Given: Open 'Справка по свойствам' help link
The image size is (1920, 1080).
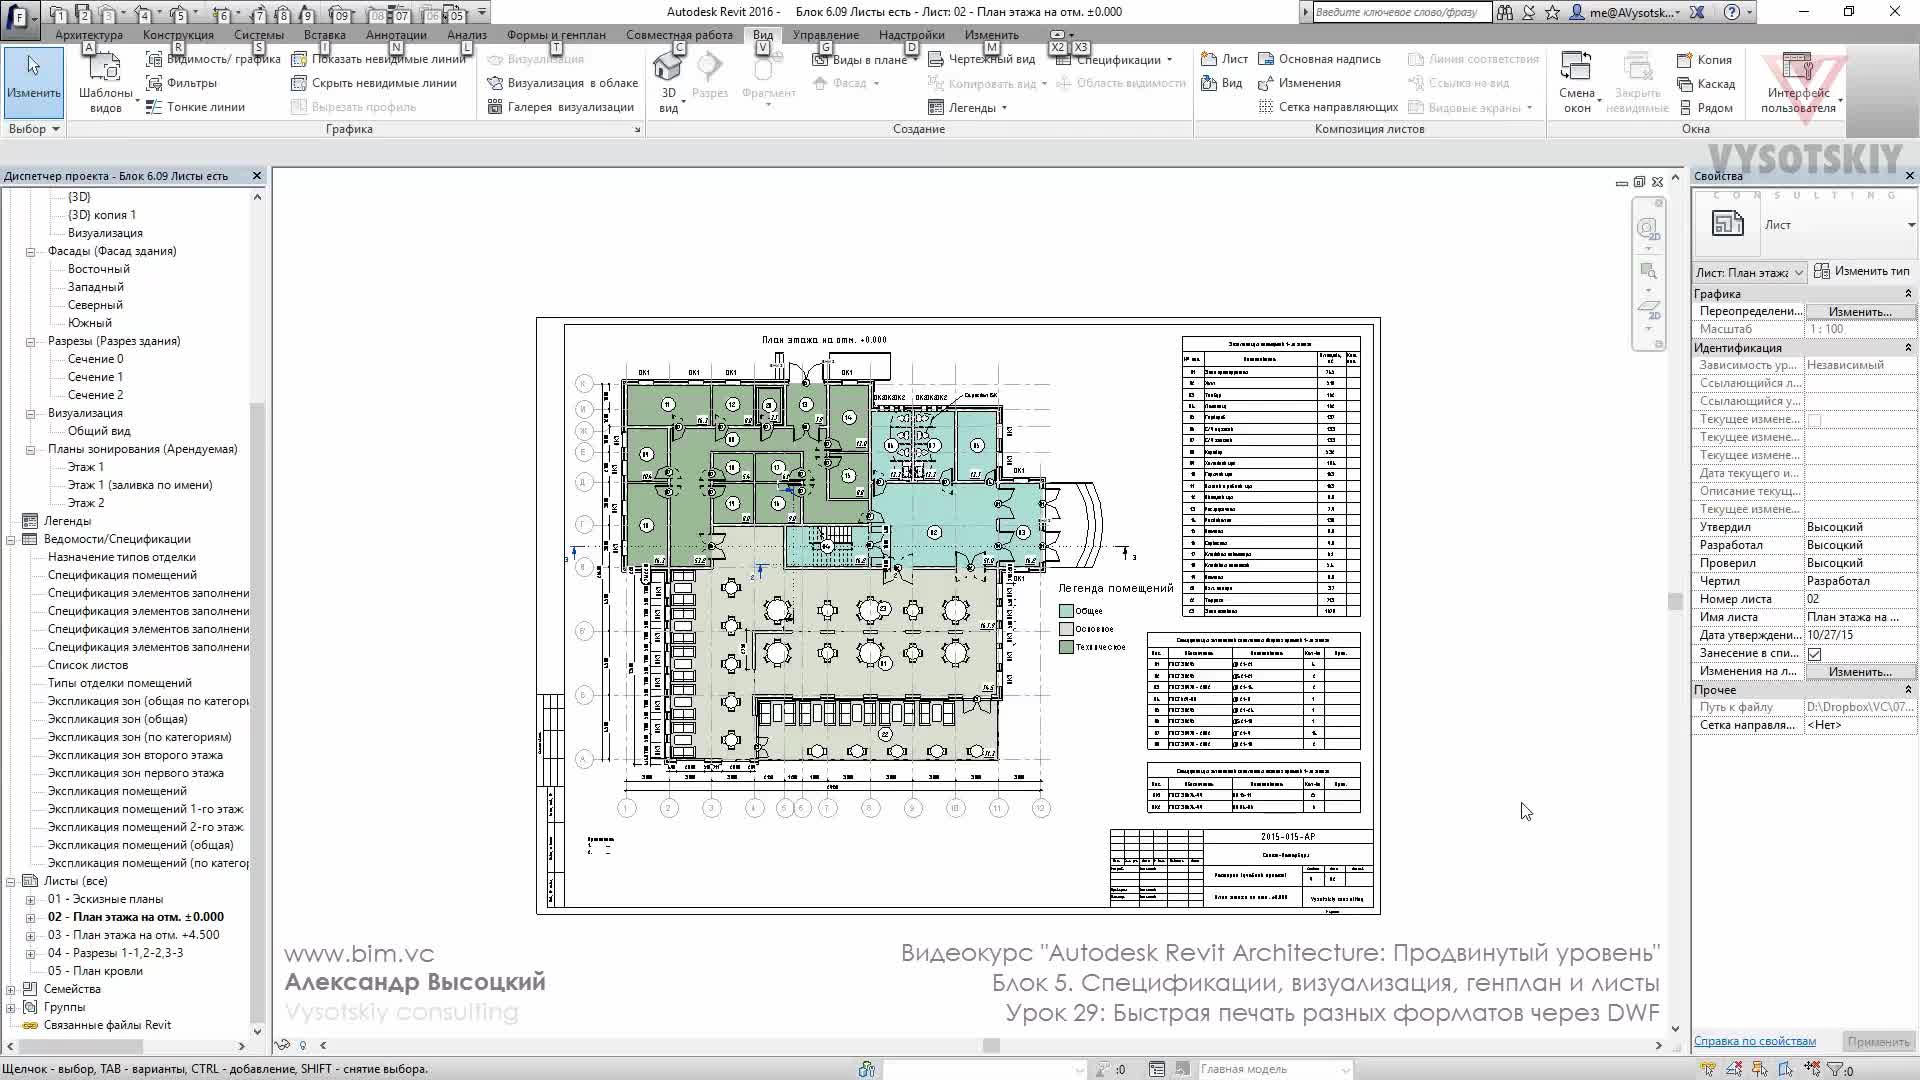Looking at the screenshot, I should pos(1754,1041).
